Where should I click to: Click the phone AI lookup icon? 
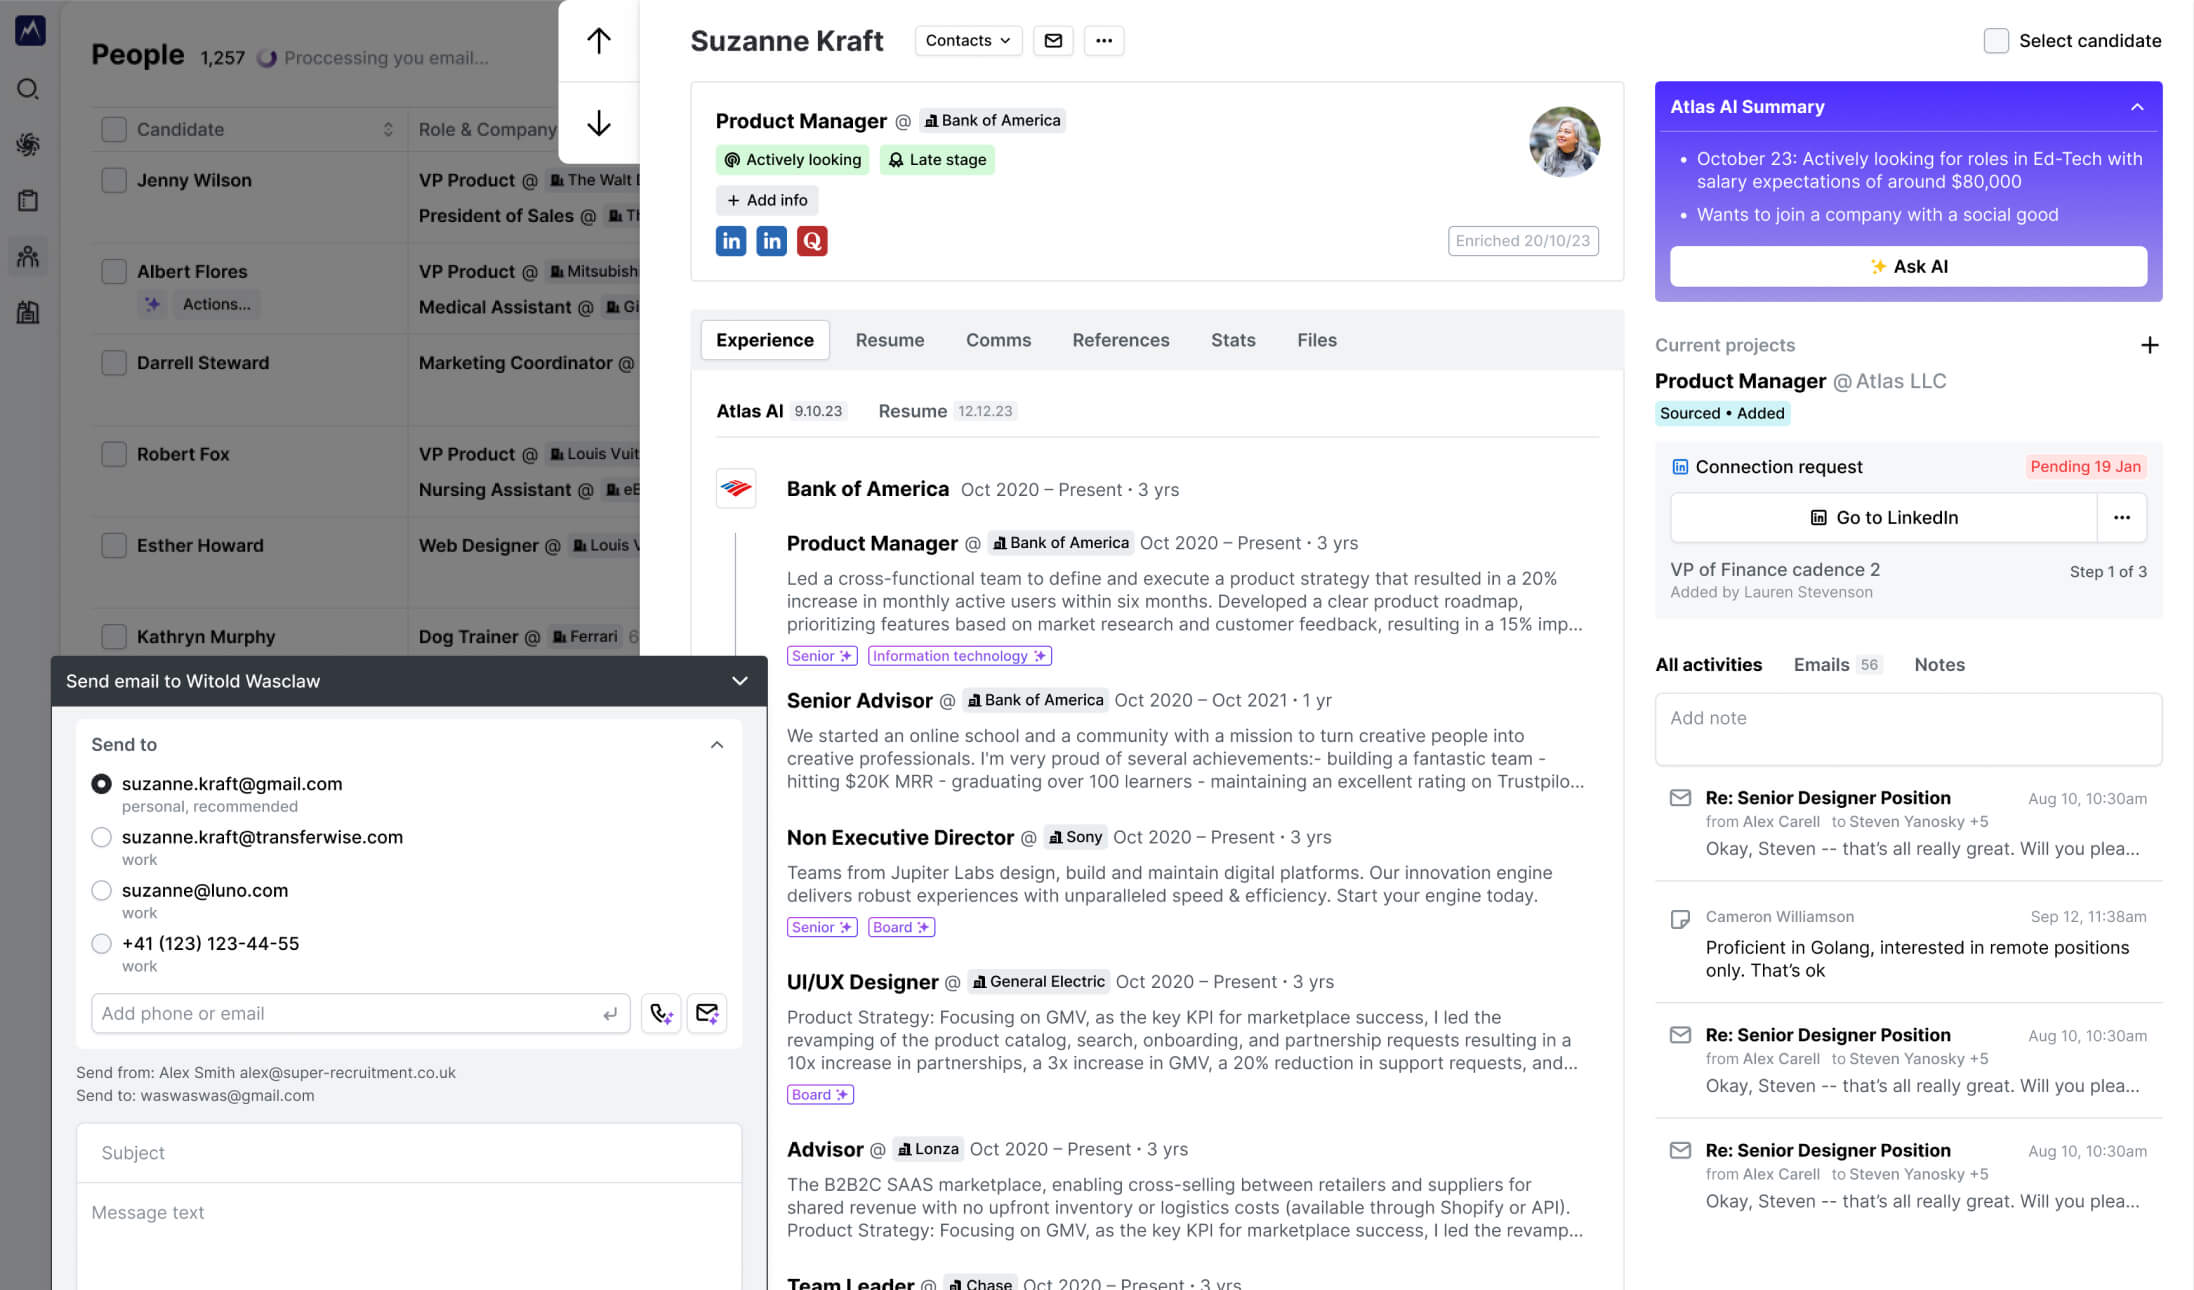click(661, 1013)
